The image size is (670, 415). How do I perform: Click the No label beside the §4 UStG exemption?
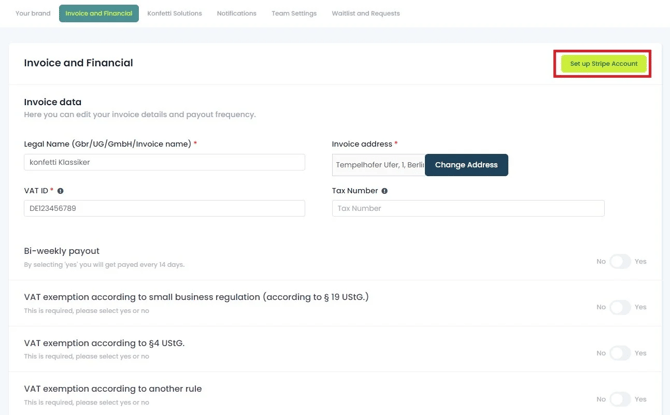click(601, 353)
